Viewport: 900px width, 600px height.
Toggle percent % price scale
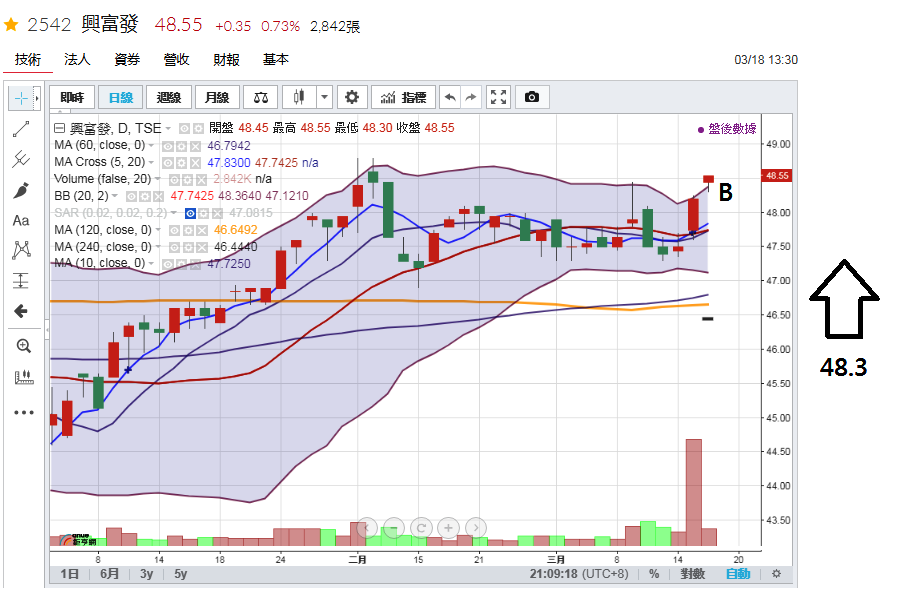click(654, 574)
